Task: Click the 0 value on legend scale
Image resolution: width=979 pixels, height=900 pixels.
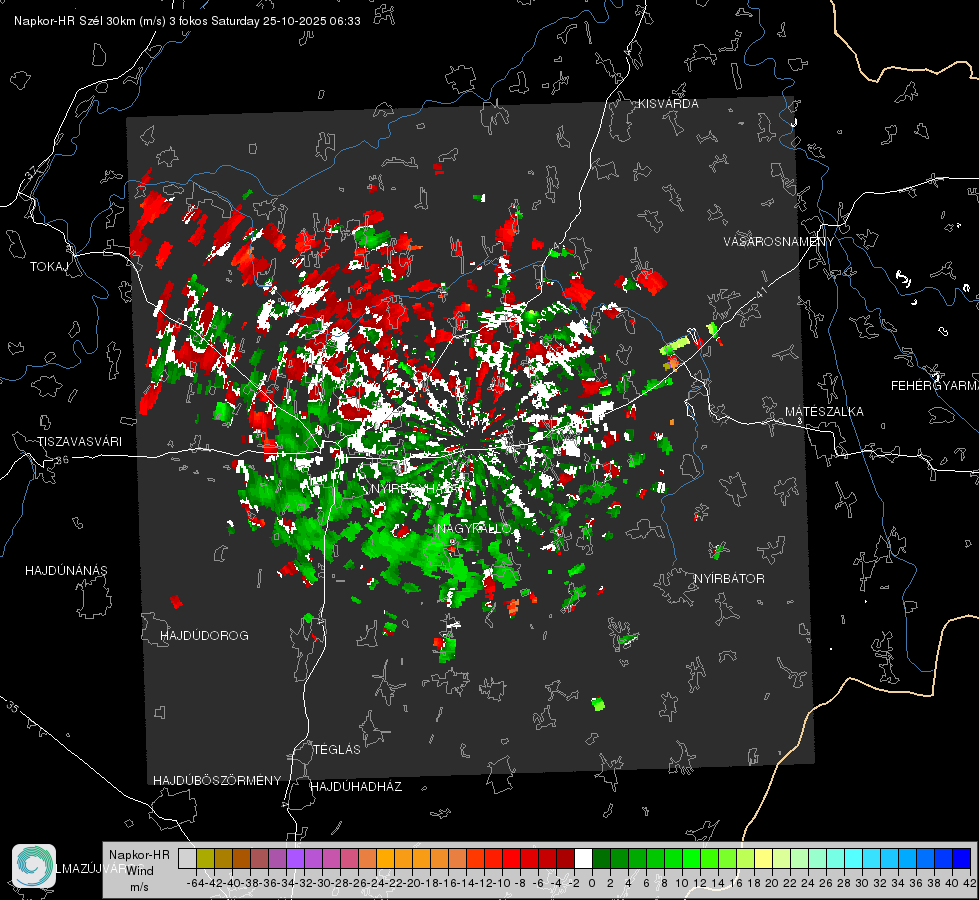Action: pyautogui.click(x=592, y=883)
